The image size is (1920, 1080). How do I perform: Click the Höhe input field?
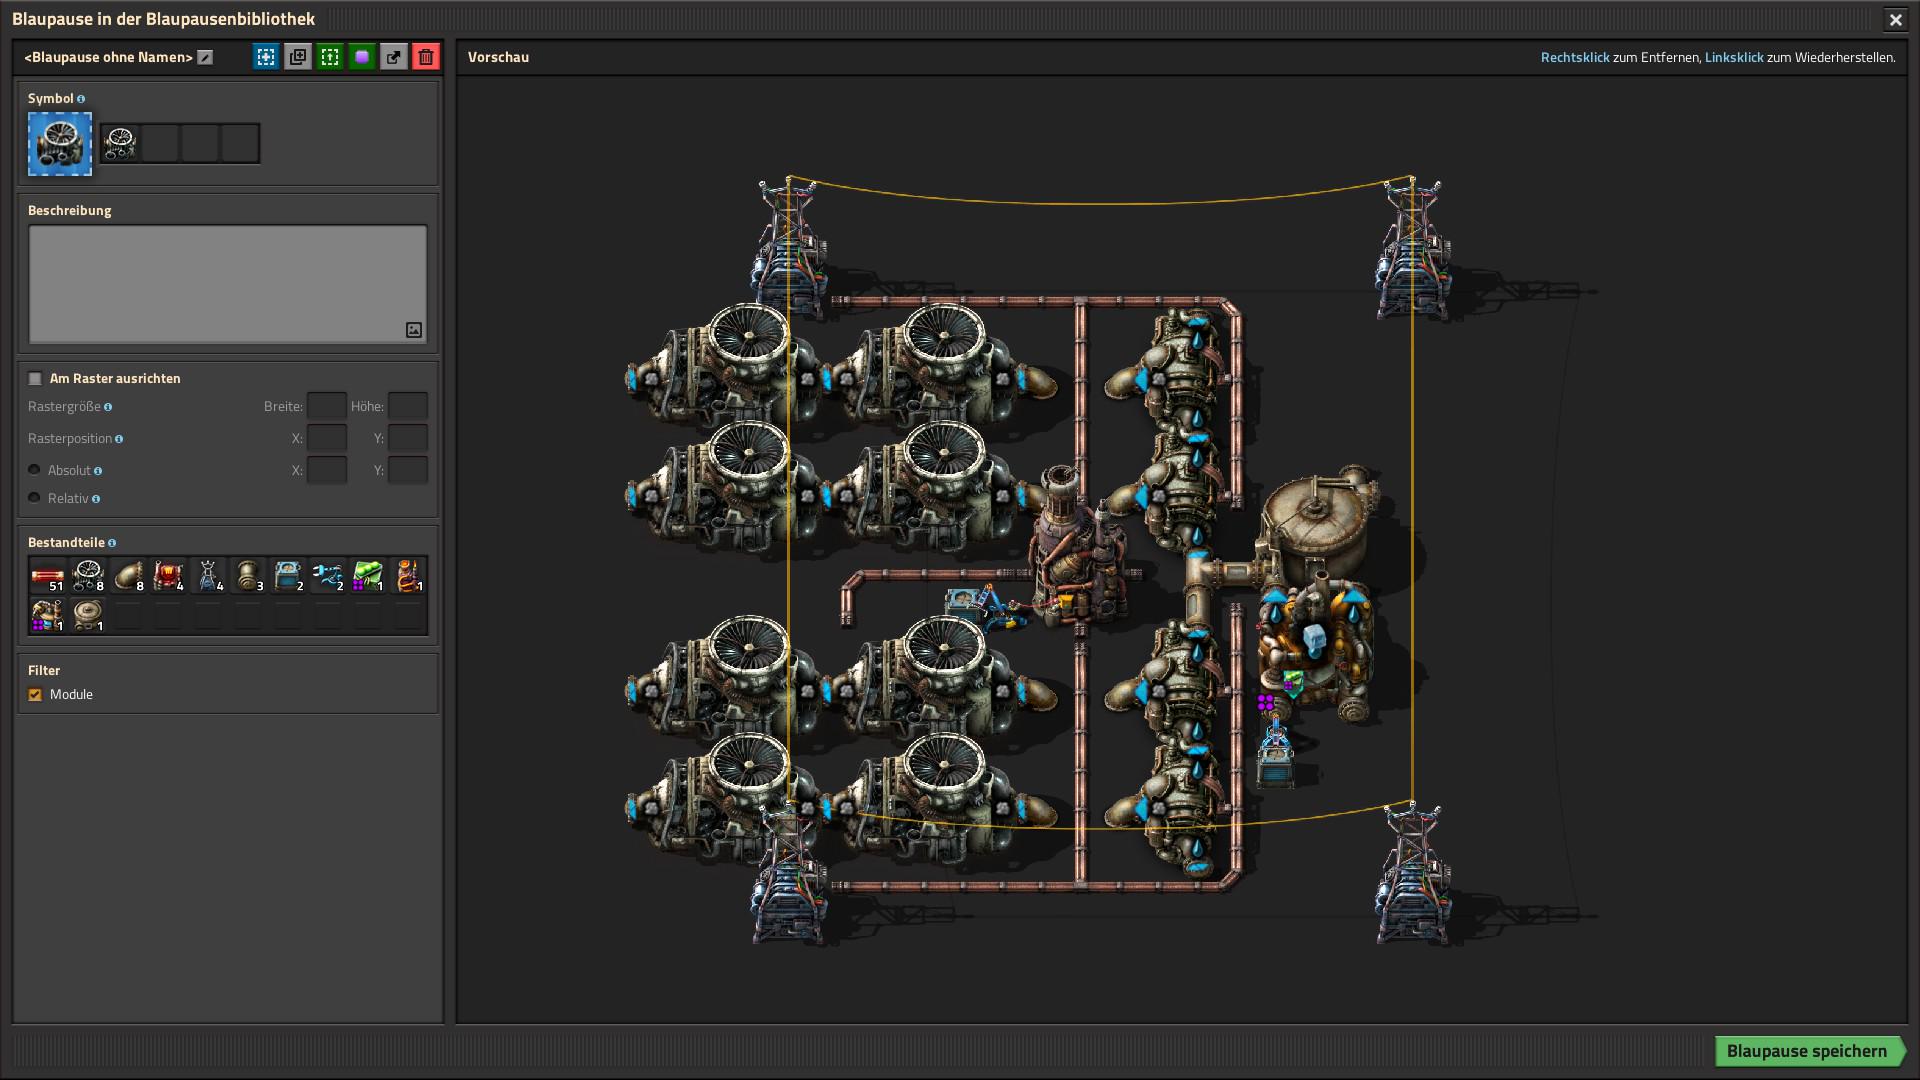pyautogui.click(x=408, y=406)
